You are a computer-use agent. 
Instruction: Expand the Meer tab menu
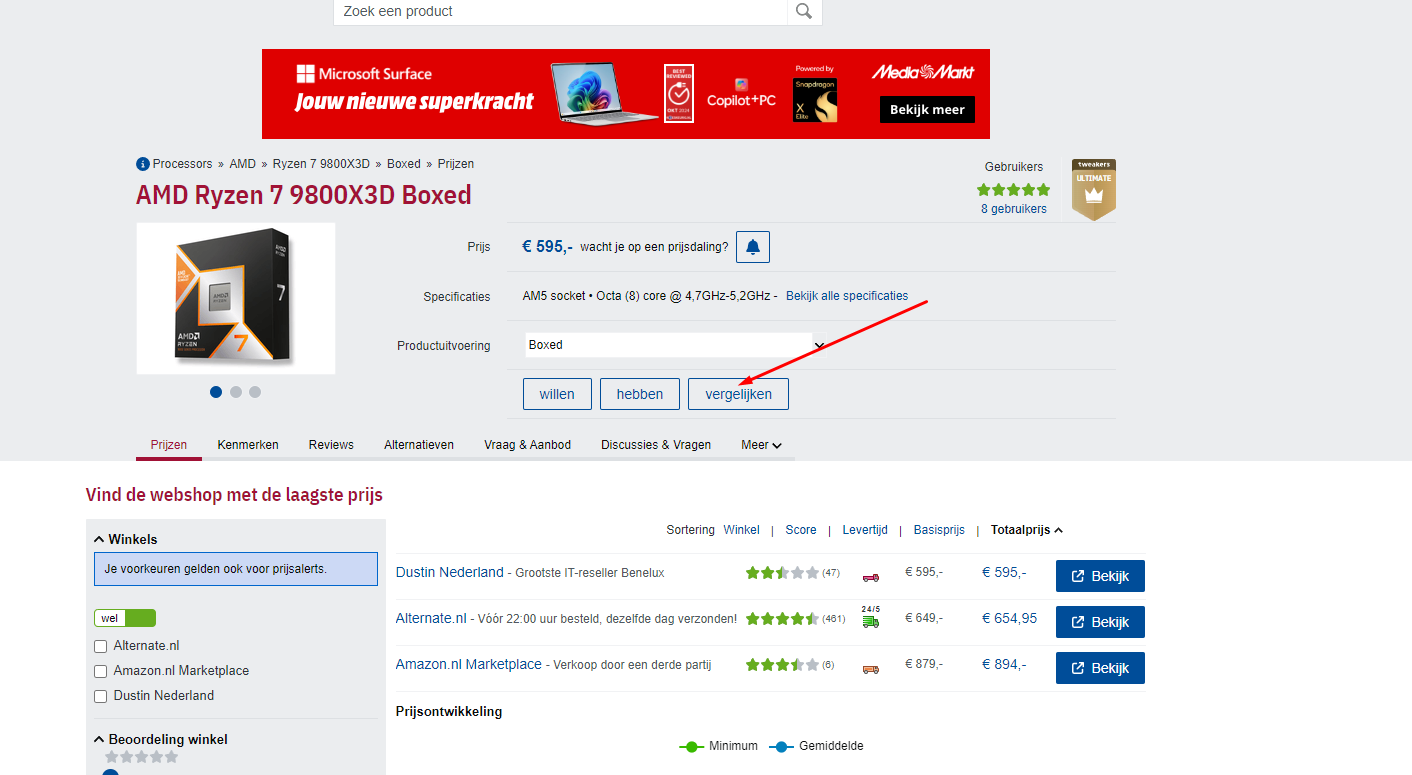[x=761, y=445]
